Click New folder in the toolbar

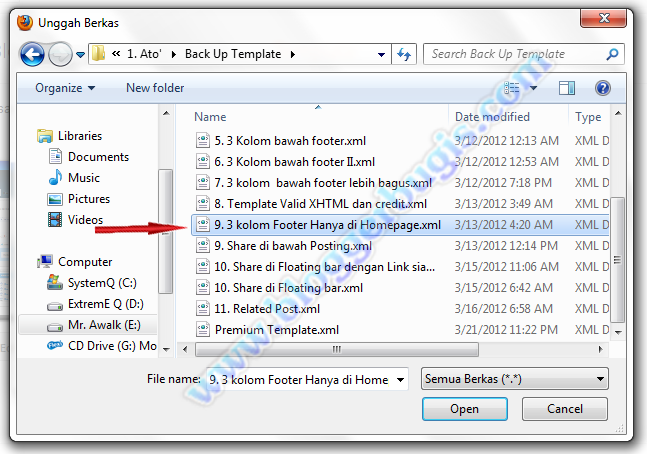[155, 88]
